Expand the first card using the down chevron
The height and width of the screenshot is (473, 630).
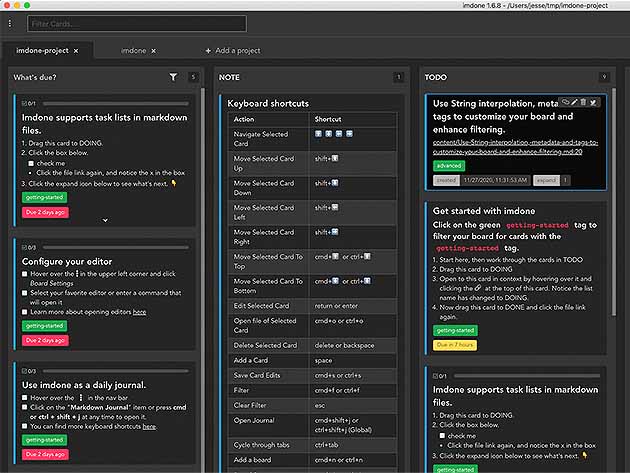[105, 219]
